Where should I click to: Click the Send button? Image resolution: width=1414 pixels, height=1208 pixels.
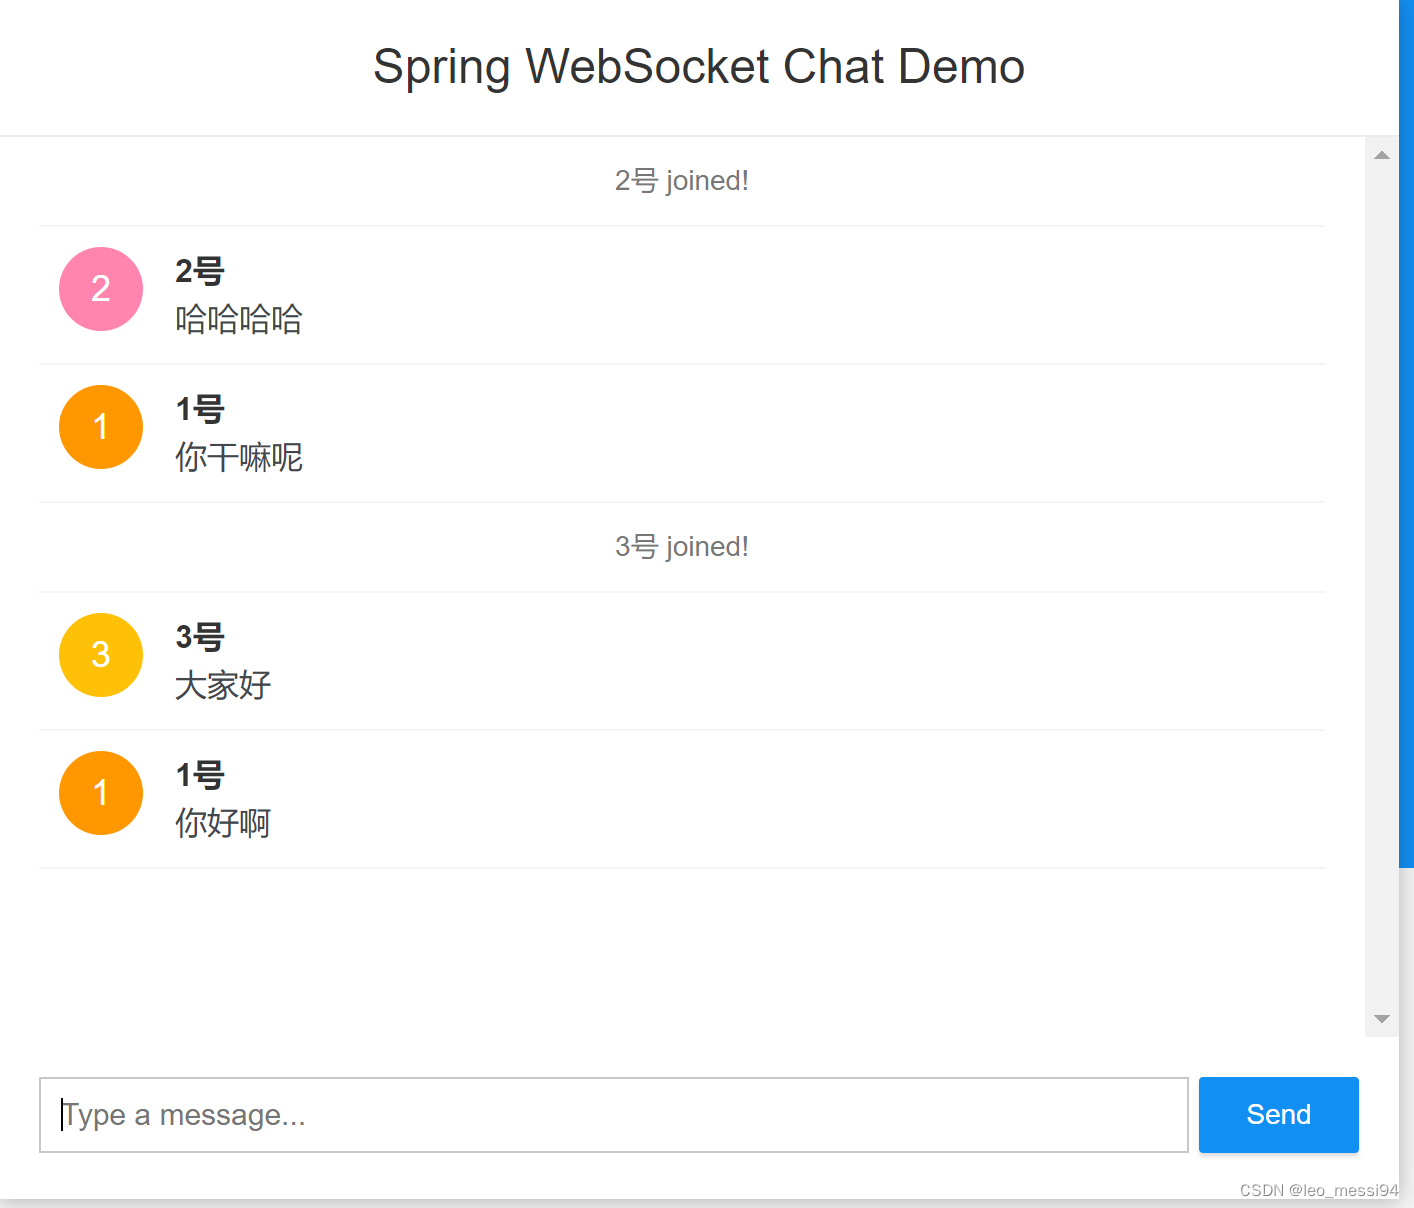click(1278, 1115)
